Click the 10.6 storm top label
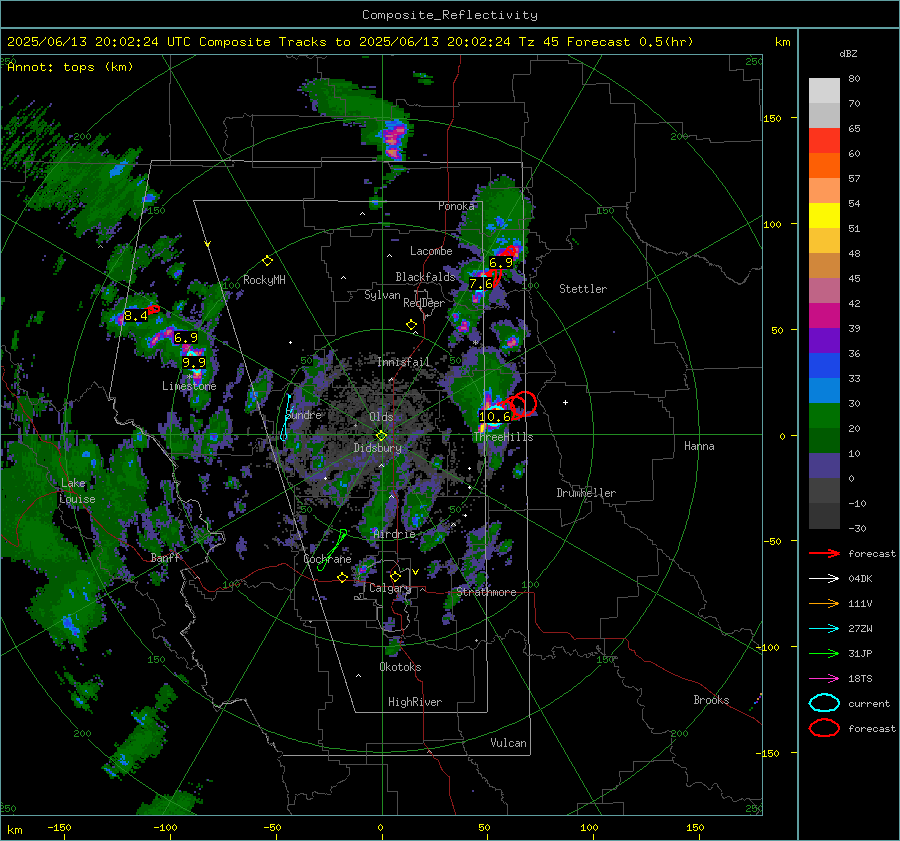 pos(495,417)
